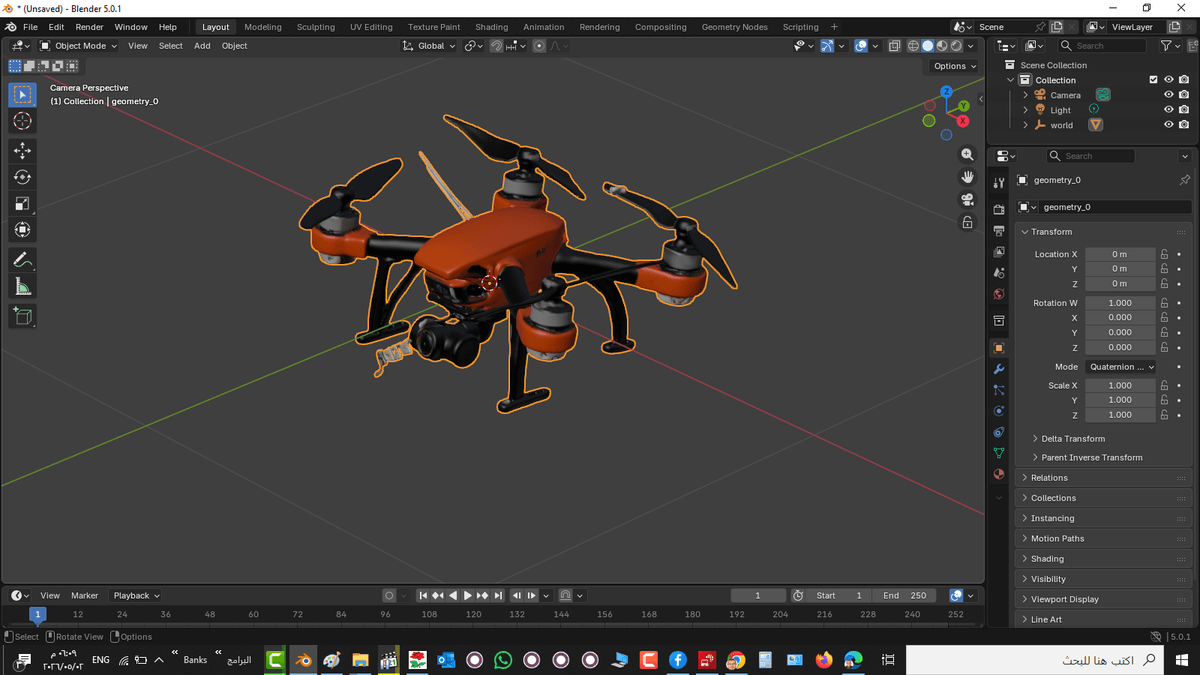Click the pan hand icon in viewport

pos(967,177)
